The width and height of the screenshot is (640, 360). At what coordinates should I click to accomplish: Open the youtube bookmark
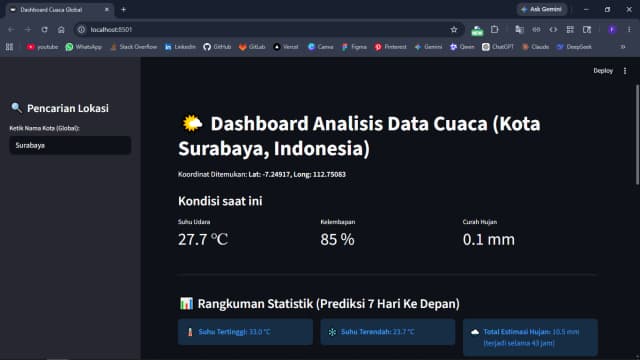click(x=42, y=47)
